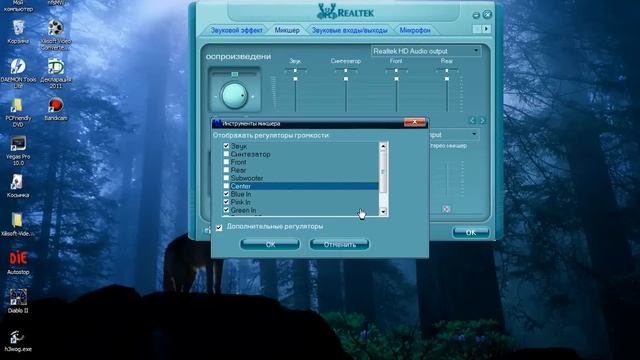Enable the Front volume checkbox
This screenshot has width=640, height=360.
226,162
